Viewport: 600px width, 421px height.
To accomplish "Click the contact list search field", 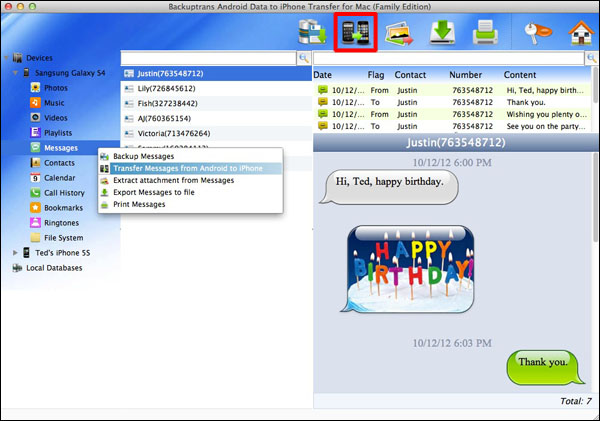I will (209, 58).
